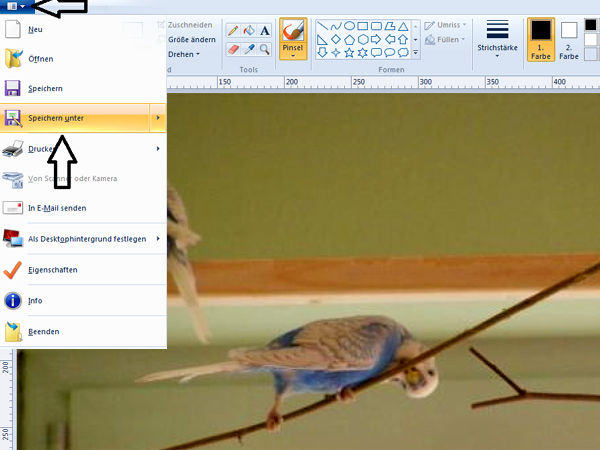Pick the oval callout shape
The image size is (600, 450).
click(390, 52)
